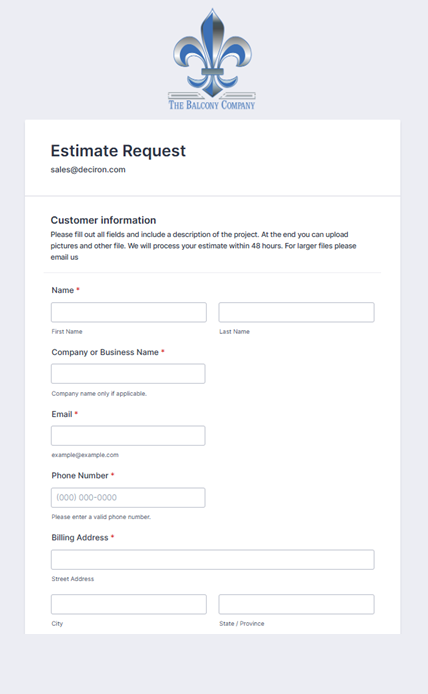428x694 pixels.
Task: Focus the Last Name input field
Action: click(x=296, y=312)
